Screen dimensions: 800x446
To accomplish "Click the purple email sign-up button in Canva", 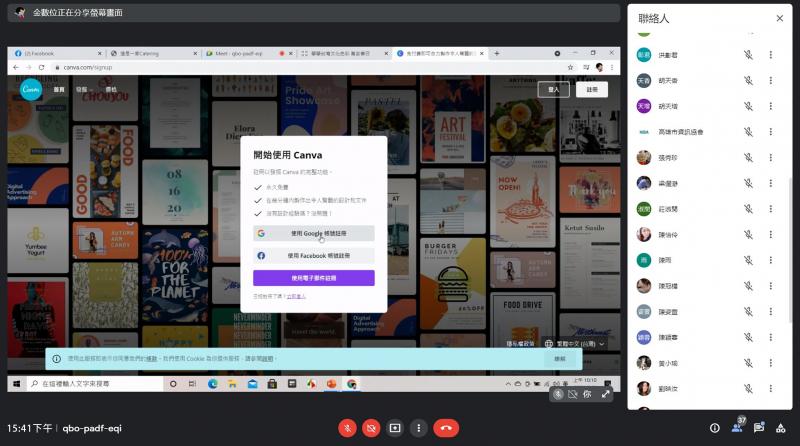I will (x=314, y=278).
